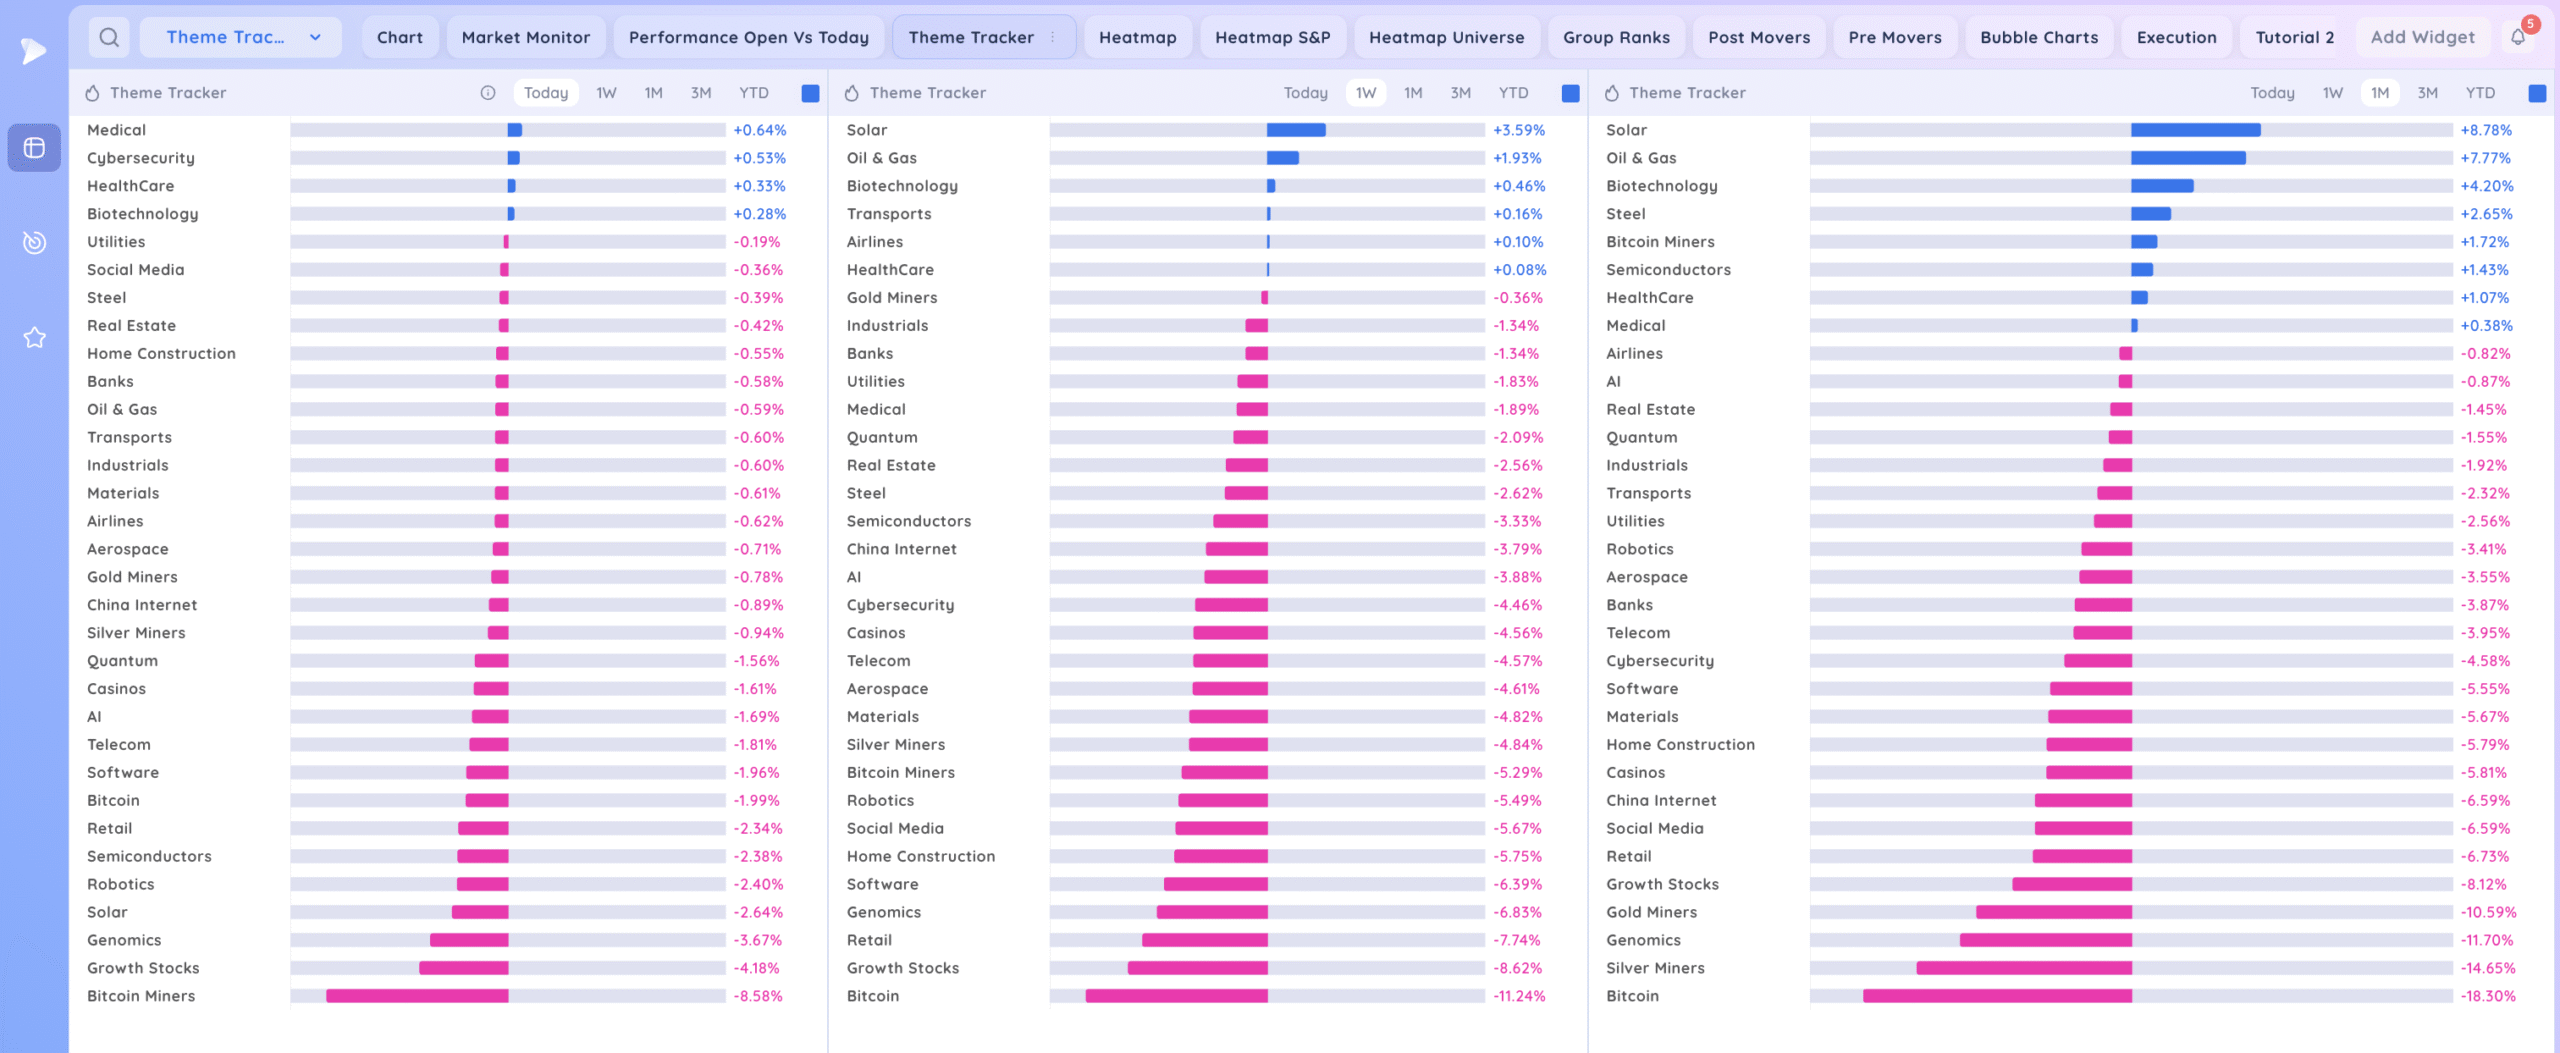Click the search magnifier icon
The image size is (2560, 1053).
(109, 38)
